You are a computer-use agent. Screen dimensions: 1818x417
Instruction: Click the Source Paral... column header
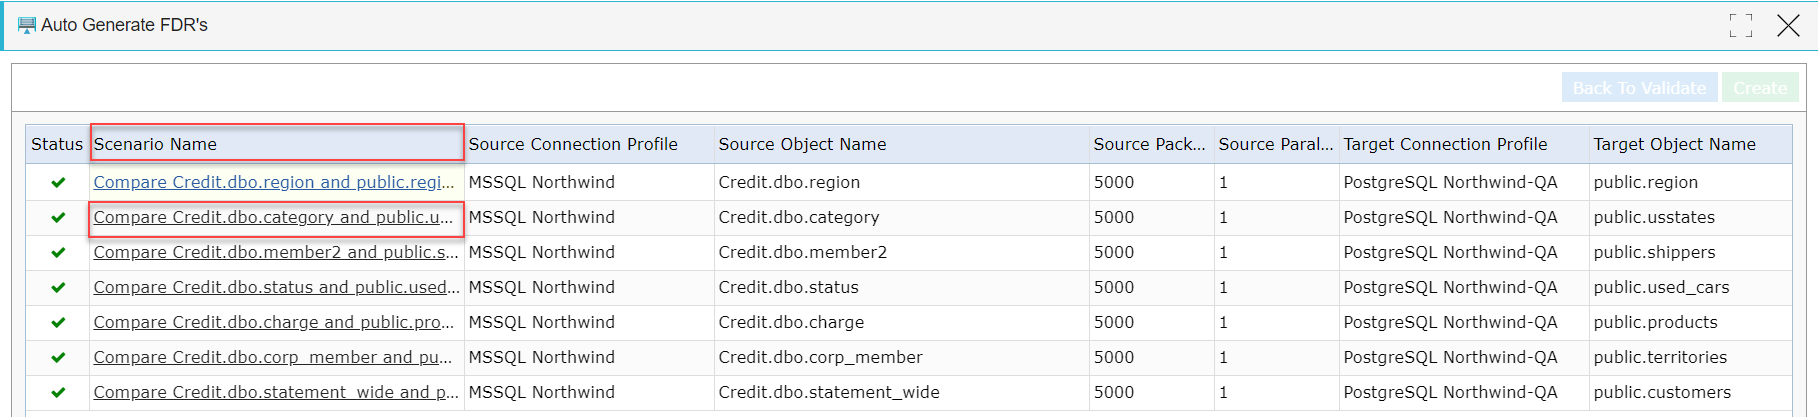pyautogui.click(x=1277, y=144)
